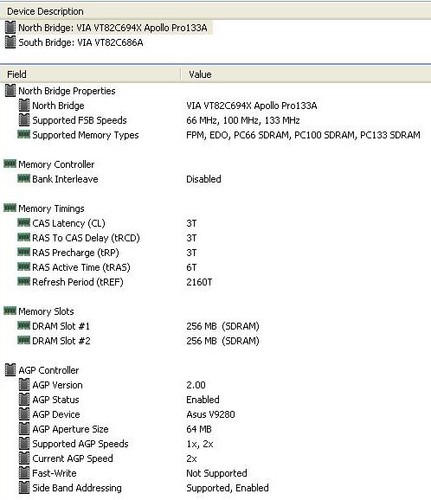The image size is (431, 500).
Task: Select the Supported, Enabled value
Action: point(227,488)
